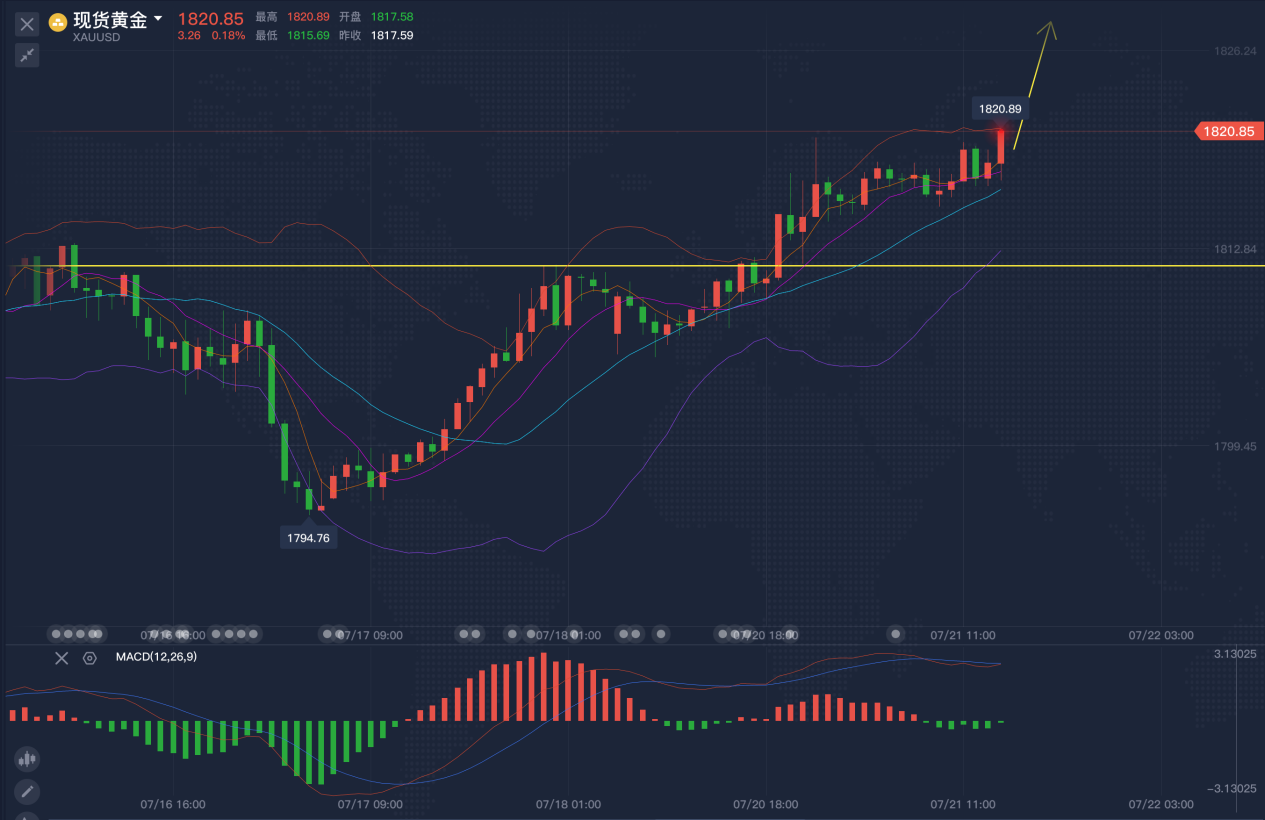Click the 1794.76 low price label on the chart
Image resolution: width=1265 pixels, height=820 pixels.
[308, 537]
